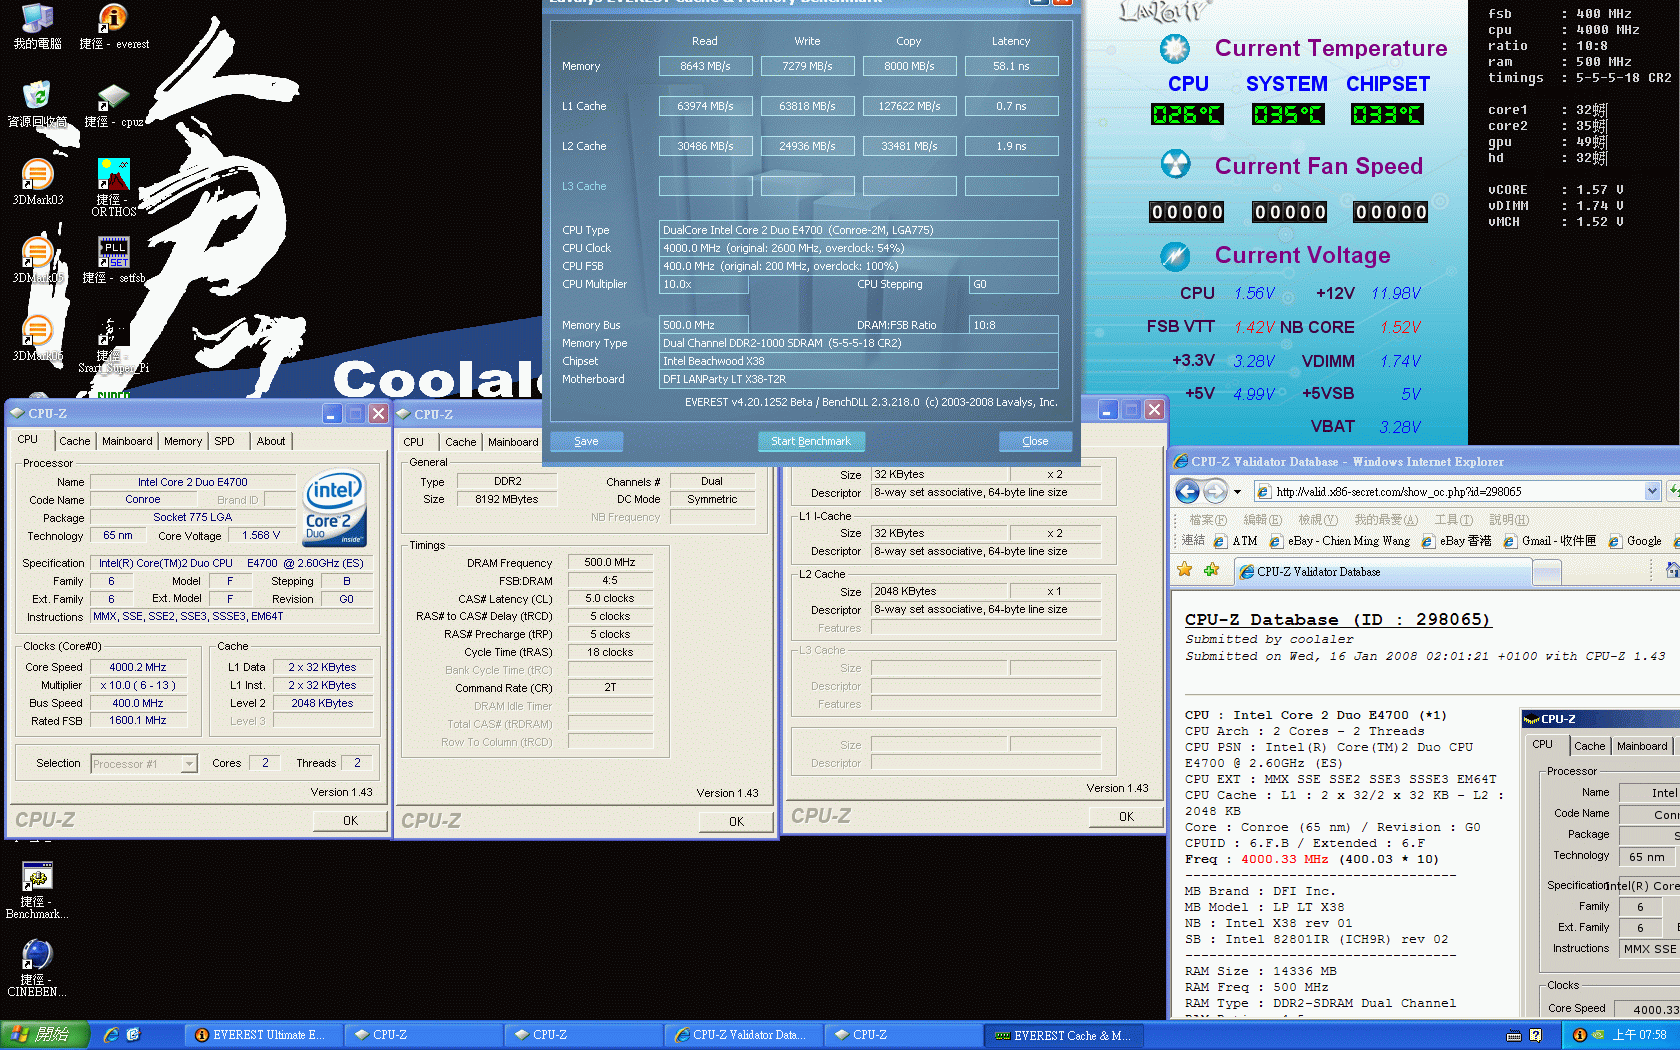Launch the 3DMark05 desktop shortcut
The width and height of the screenshot is (1680, 1050).
click(x=37, y=260)
